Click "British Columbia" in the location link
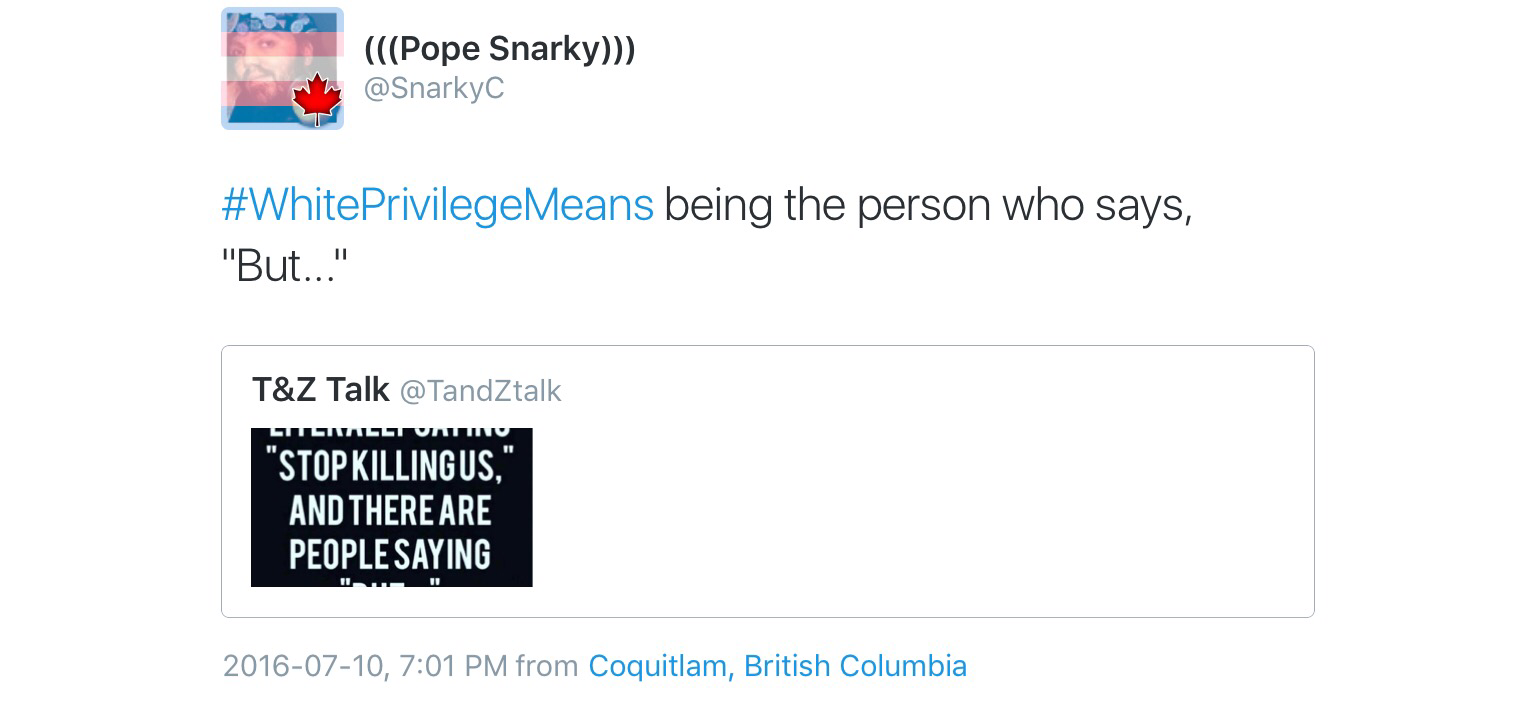Screen dimensions: 1526x701 855,666
